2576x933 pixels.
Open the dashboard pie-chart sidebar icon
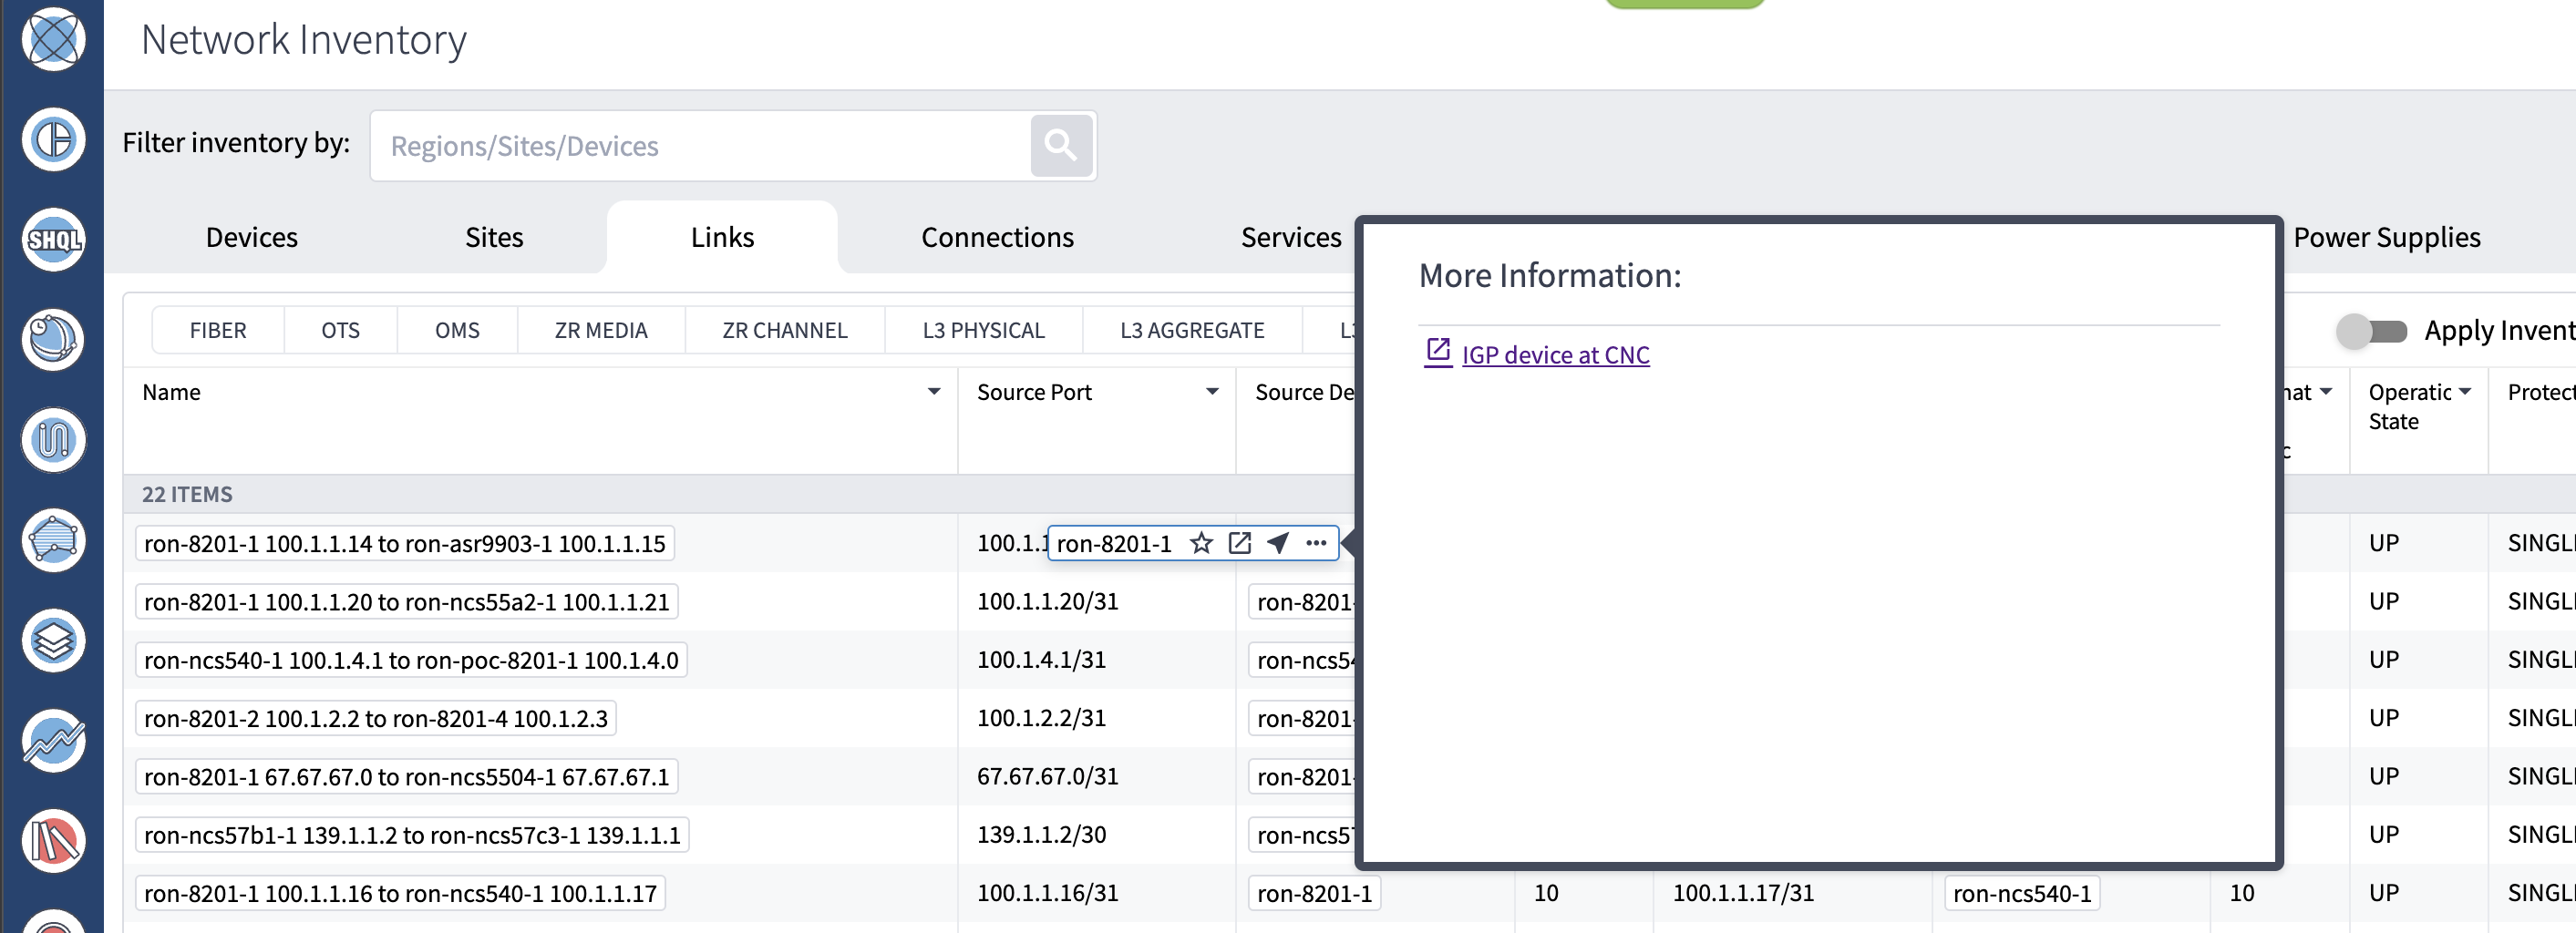pyautogui.click(x=53, y=139)
